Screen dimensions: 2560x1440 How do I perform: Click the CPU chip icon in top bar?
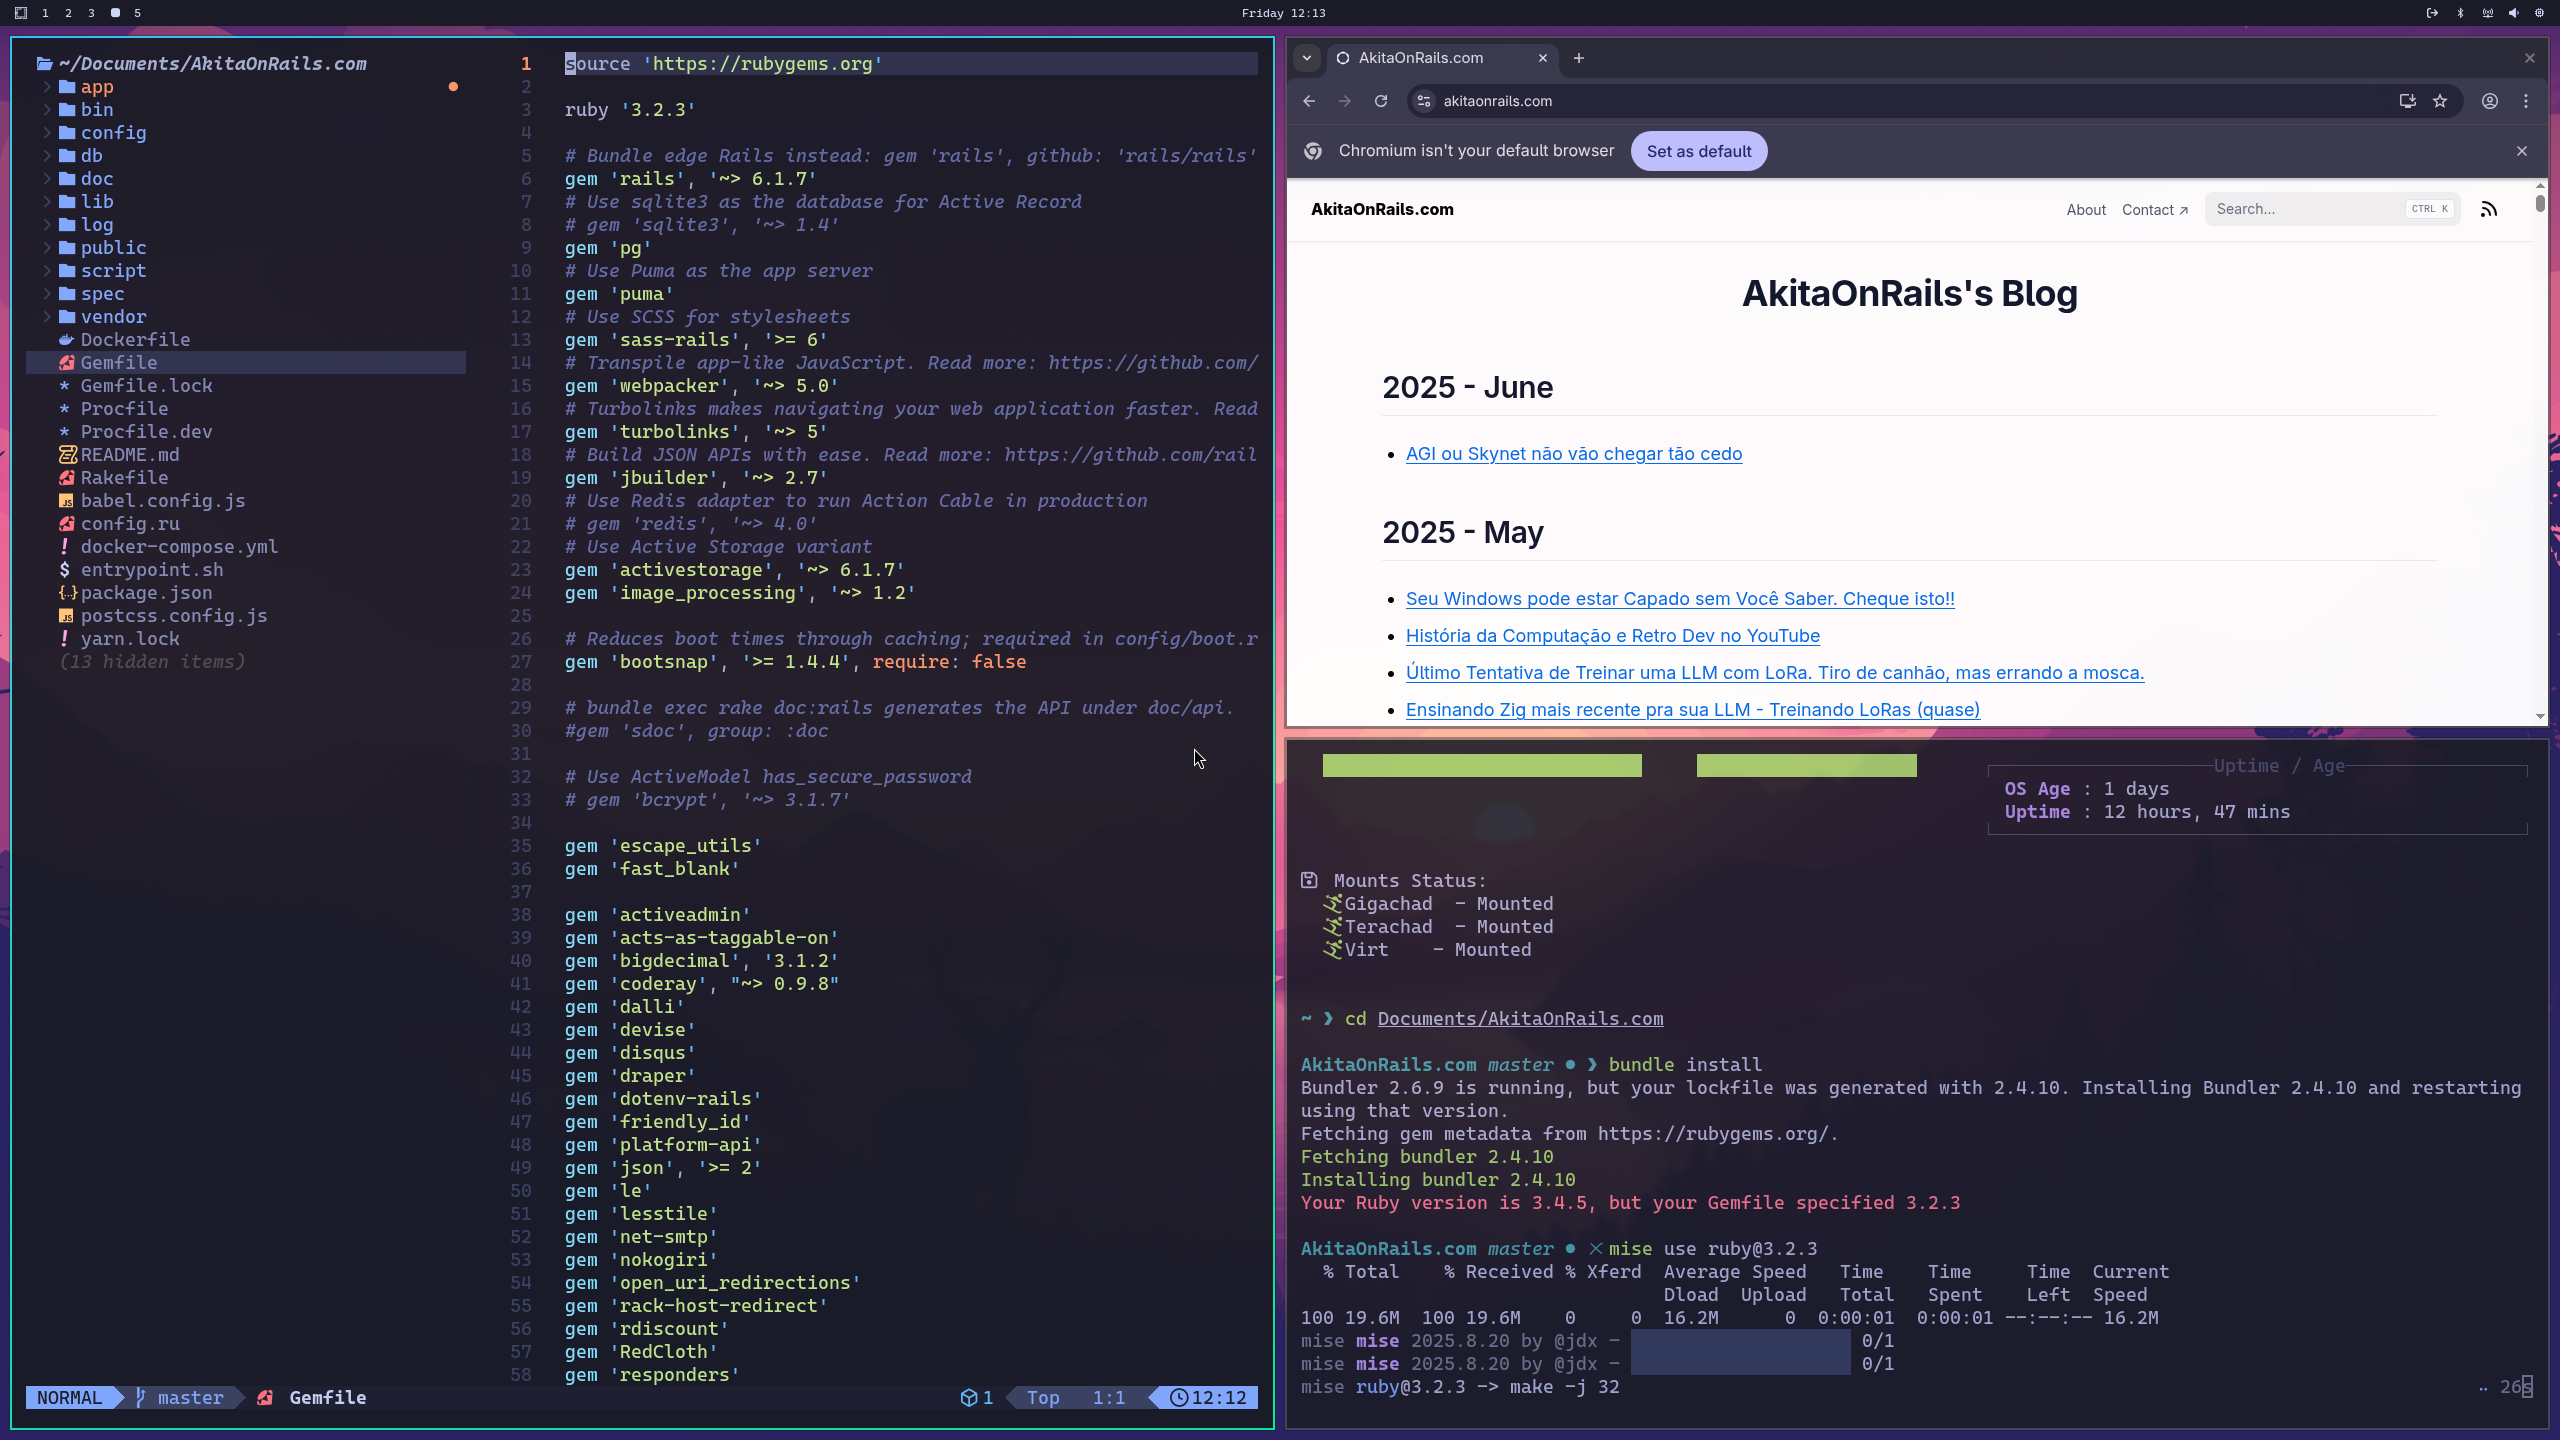[2539, 13]
